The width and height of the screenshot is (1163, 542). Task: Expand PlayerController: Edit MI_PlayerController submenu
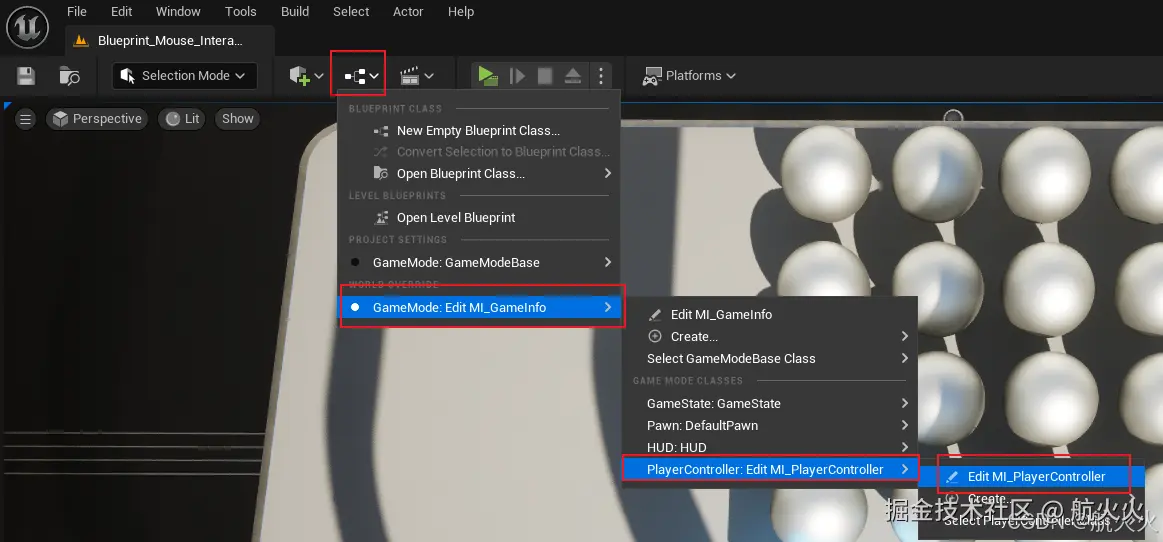770,469
